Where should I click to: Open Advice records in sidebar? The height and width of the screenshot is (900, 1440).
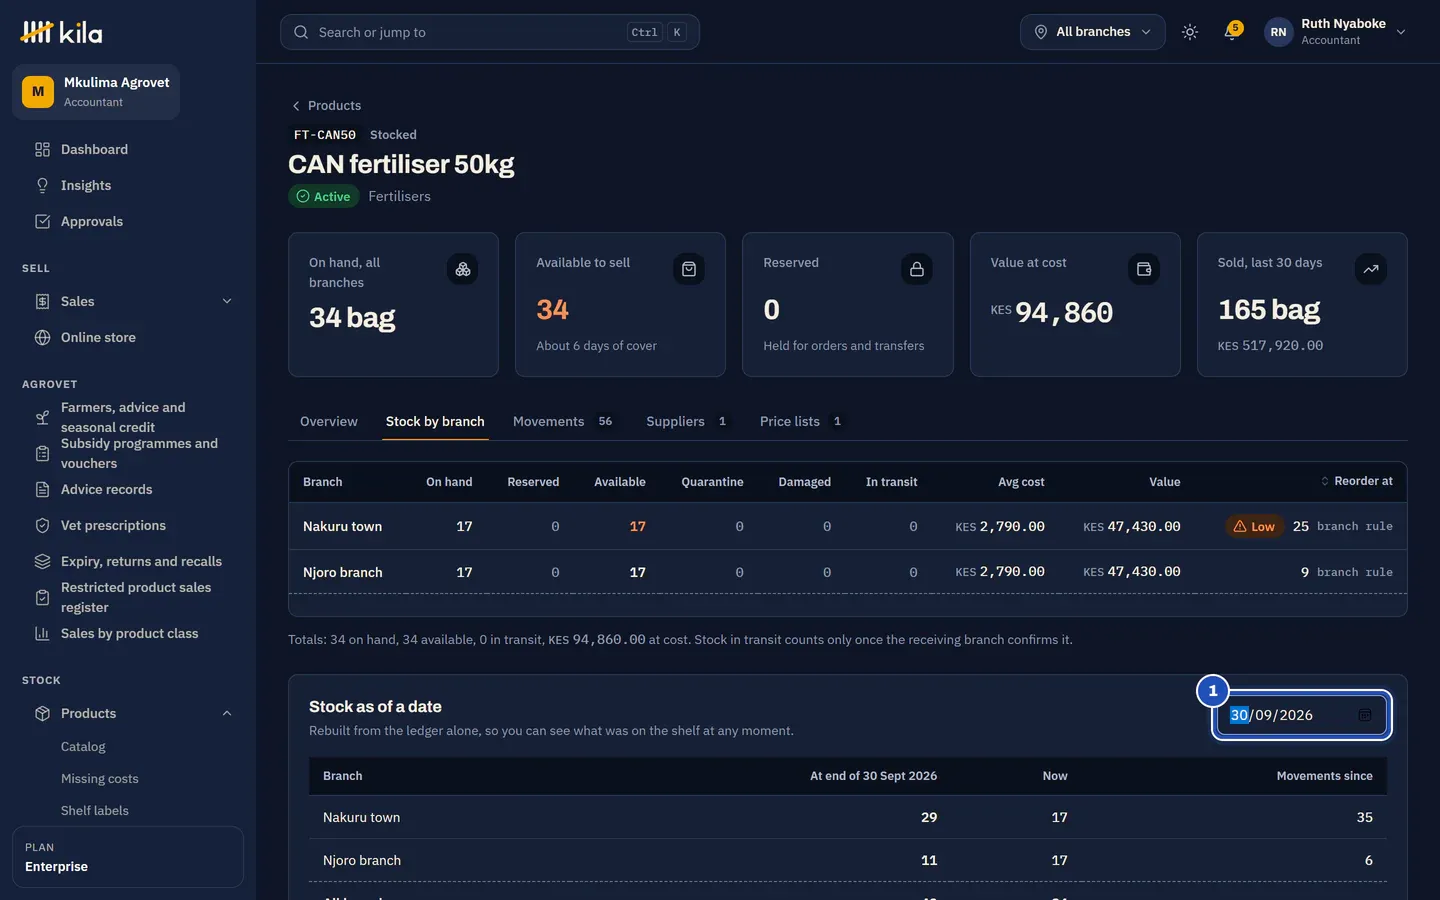click(128, 490)
